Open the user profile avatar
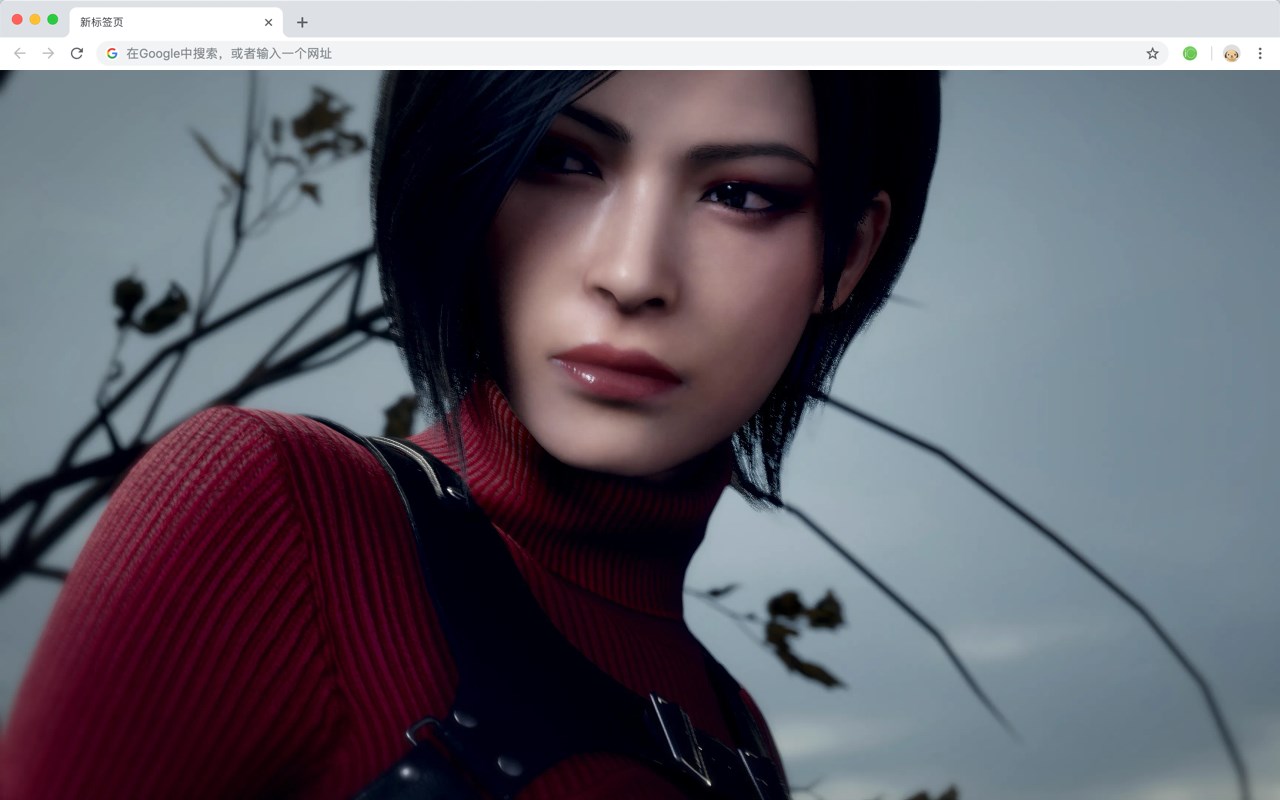Image resolution: width=1280 pixels, height=800 pixels. tap(1231, 53)
